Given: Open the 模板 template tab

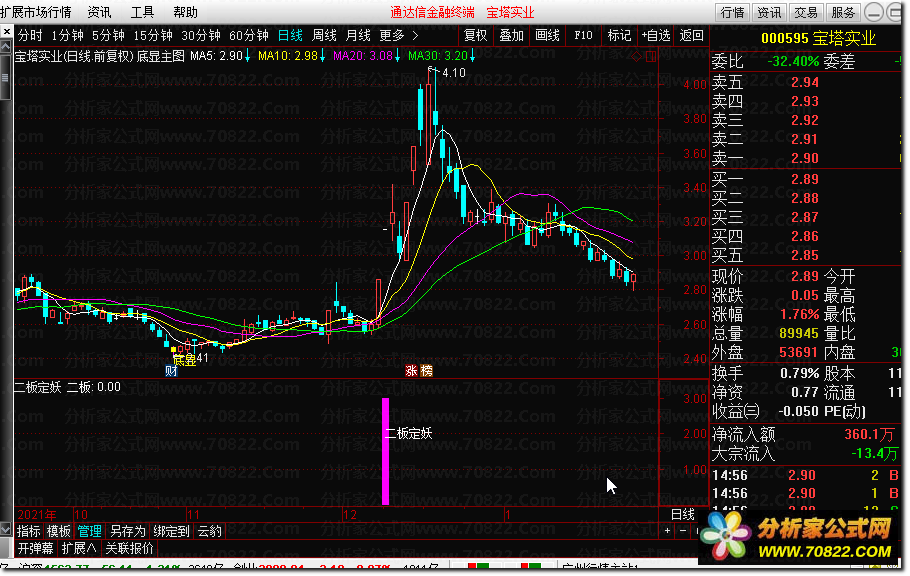Looking at the screenshot, I should pyautogui.click(x=59, y=531).
